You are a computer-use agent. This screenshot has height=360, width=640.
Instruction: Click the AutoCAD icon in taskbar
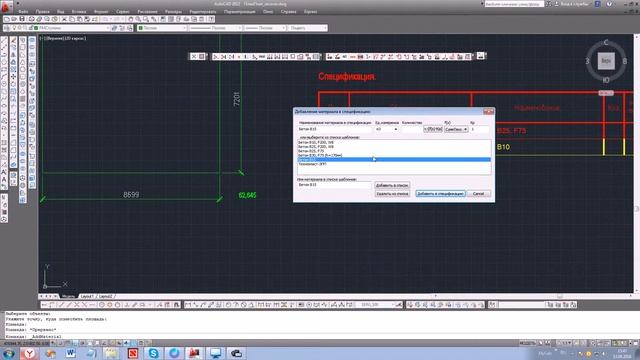pyautogui.click(x=194, y=353)
